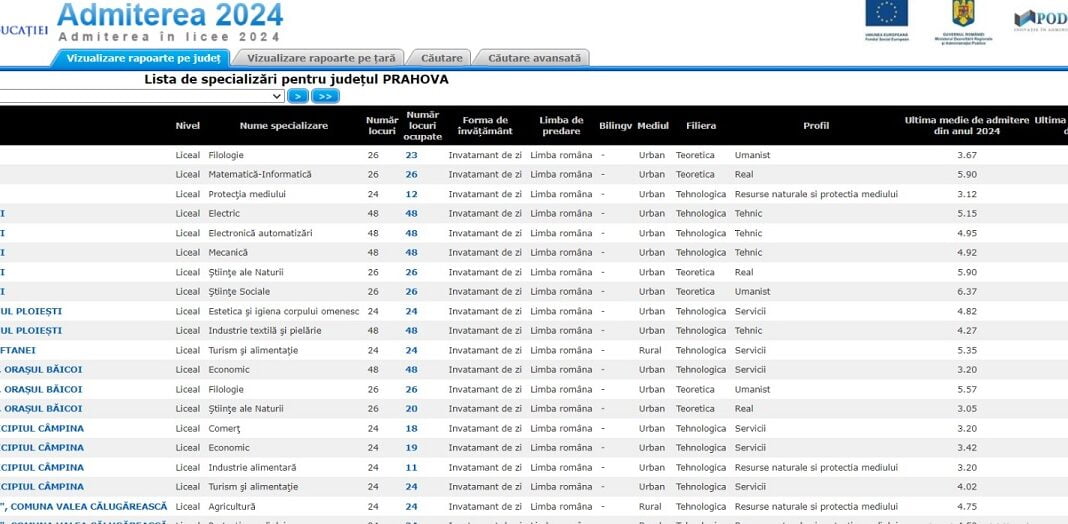Click the Forma de învățământ column header
1068x524 pixels.
(x=485, y=125)
